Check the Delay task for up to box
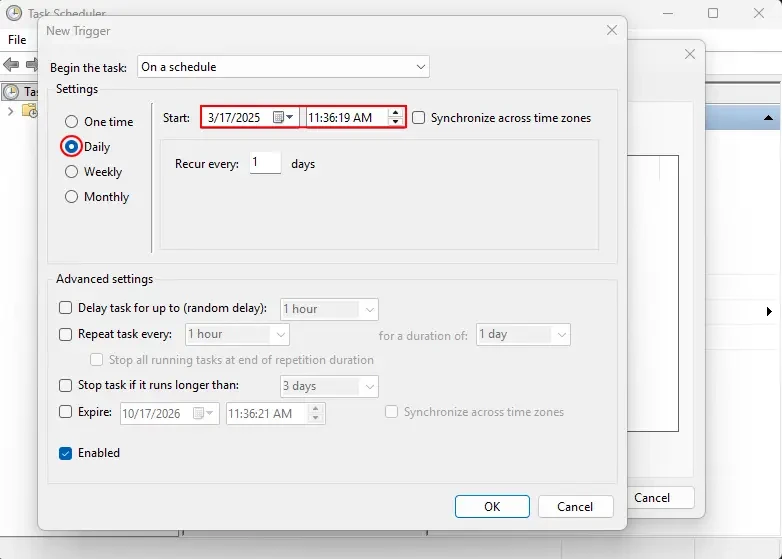782x559 pixels. pyautogui.click(x=66, y=309)
